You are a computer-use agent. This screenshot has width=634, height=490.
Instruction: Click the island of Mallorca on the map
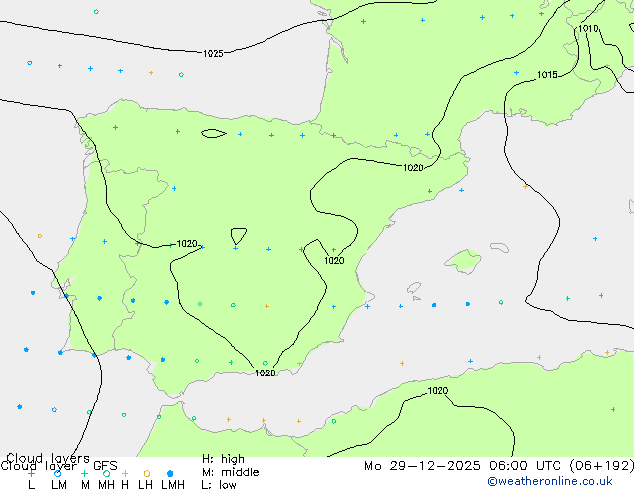(x=463, y=261)
